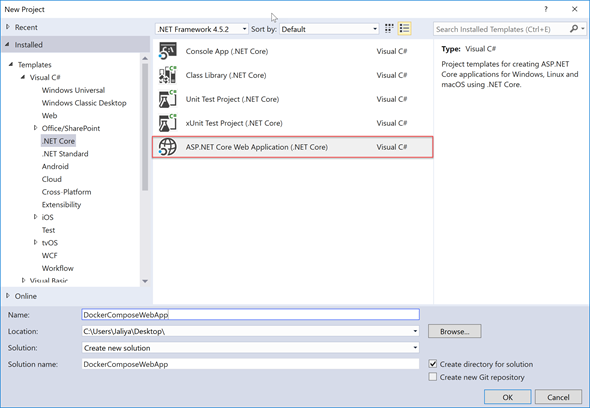
Task: Select the Web category
Action: [49, 116]
